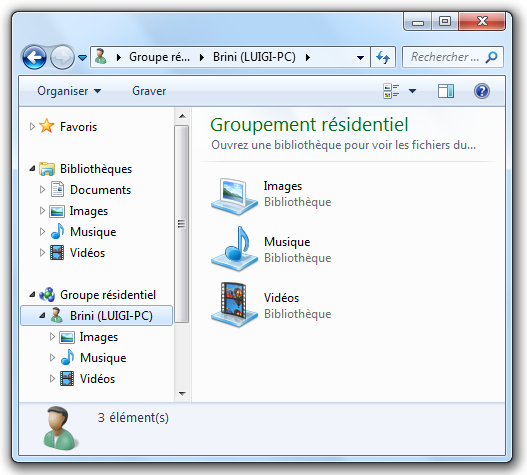Expand Musique under Bibliothèques
Screen dimensions: 527x475
pyautogui.click(x=42, y=232)
